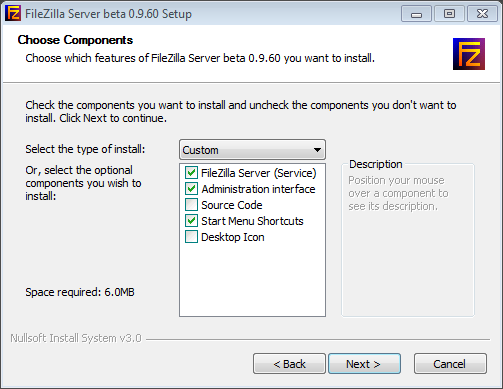Click the Next > button

[364, 364]
